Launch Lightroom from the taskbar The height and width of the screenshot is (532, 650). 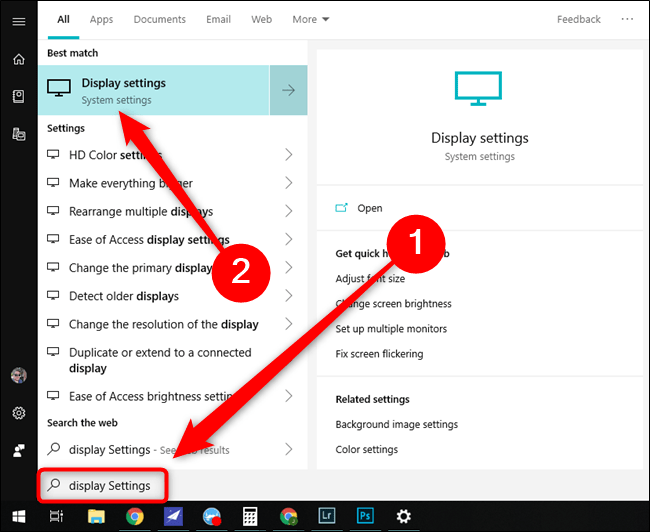326,516
